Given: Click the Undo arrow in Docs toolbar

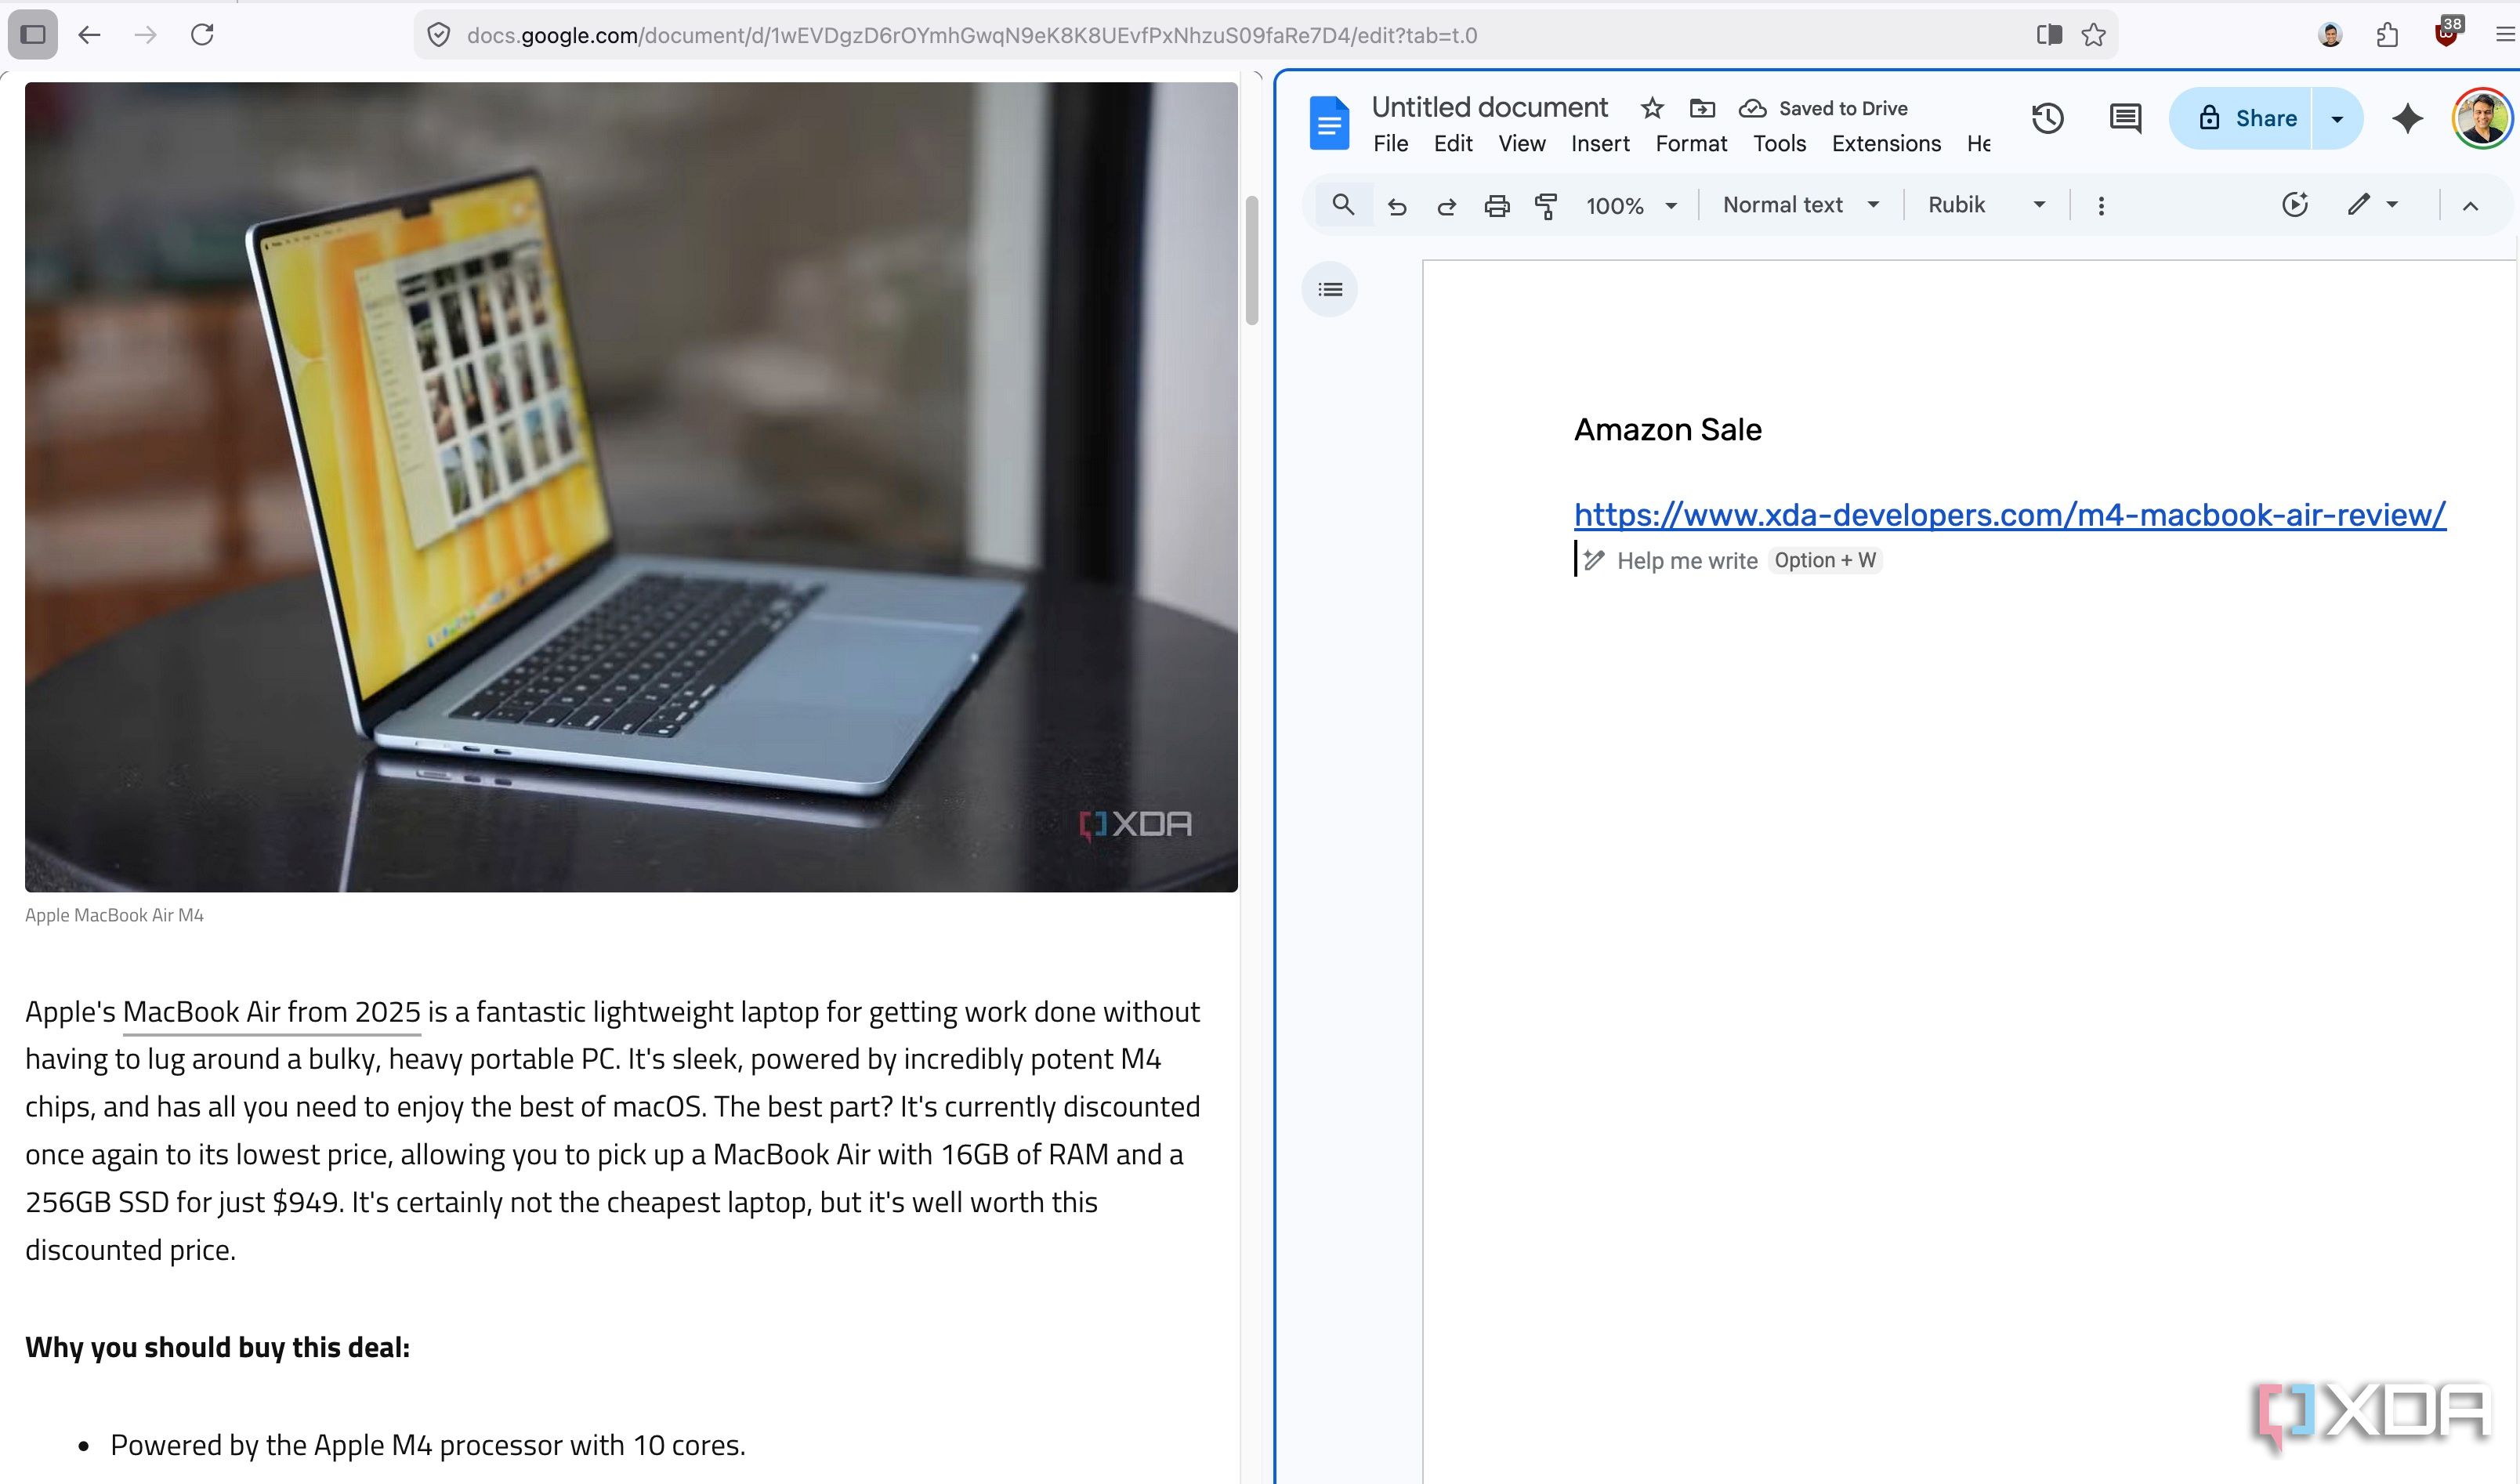Looking at the screenshot, I should (x=1397, y=206).
